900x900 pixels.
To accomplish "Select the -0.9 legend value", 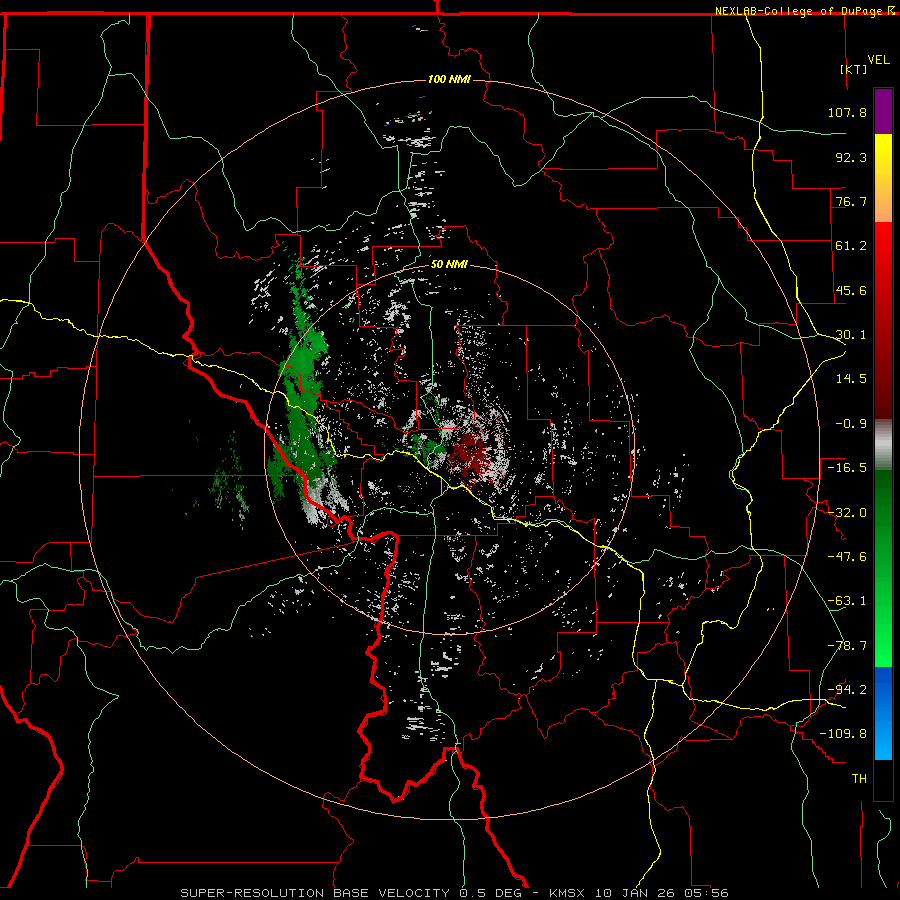I will coord(851,424).
